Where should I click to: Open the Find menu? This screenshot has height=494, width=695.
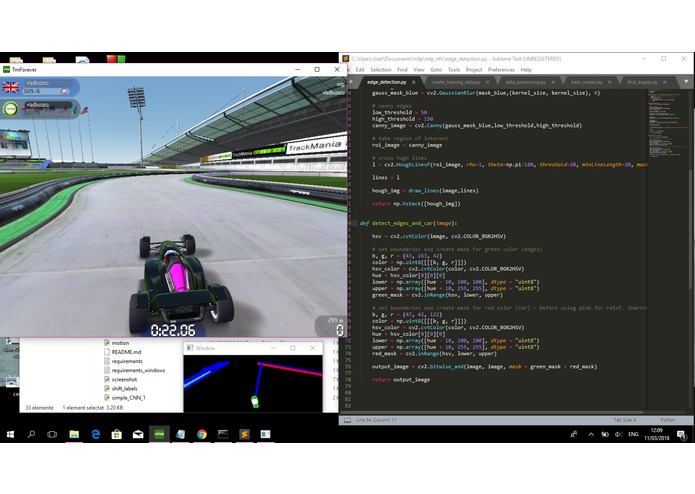click(x=402, y=70)
